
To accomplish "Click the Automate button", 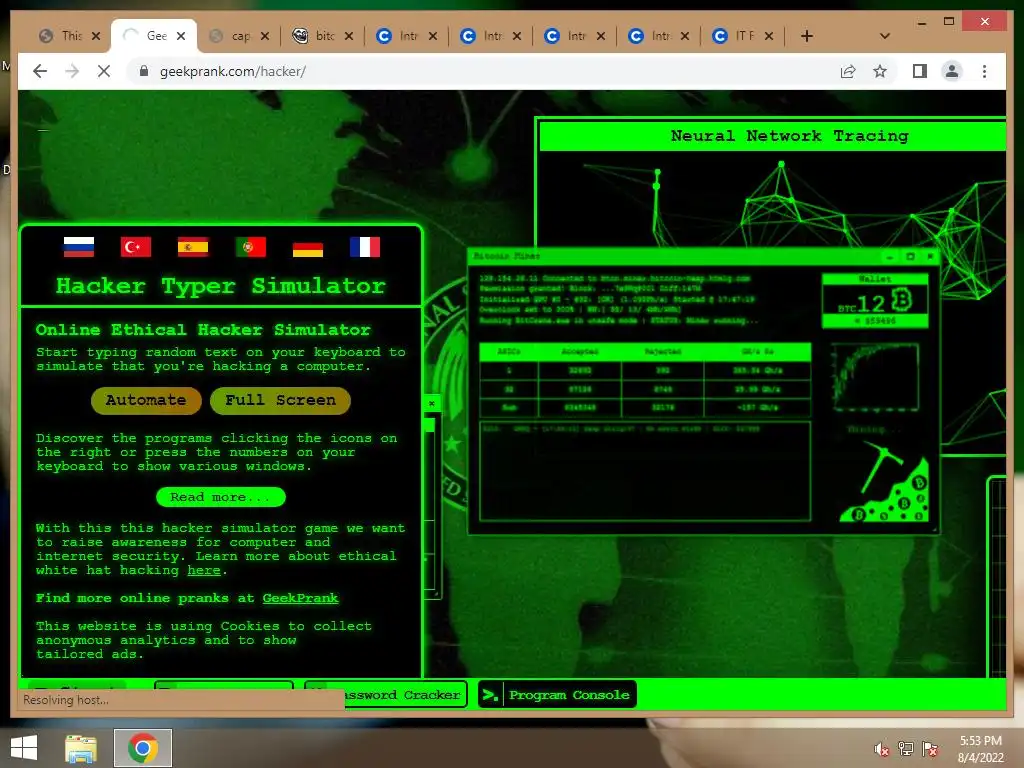I will pyautogui.click(x=146, y=400).
